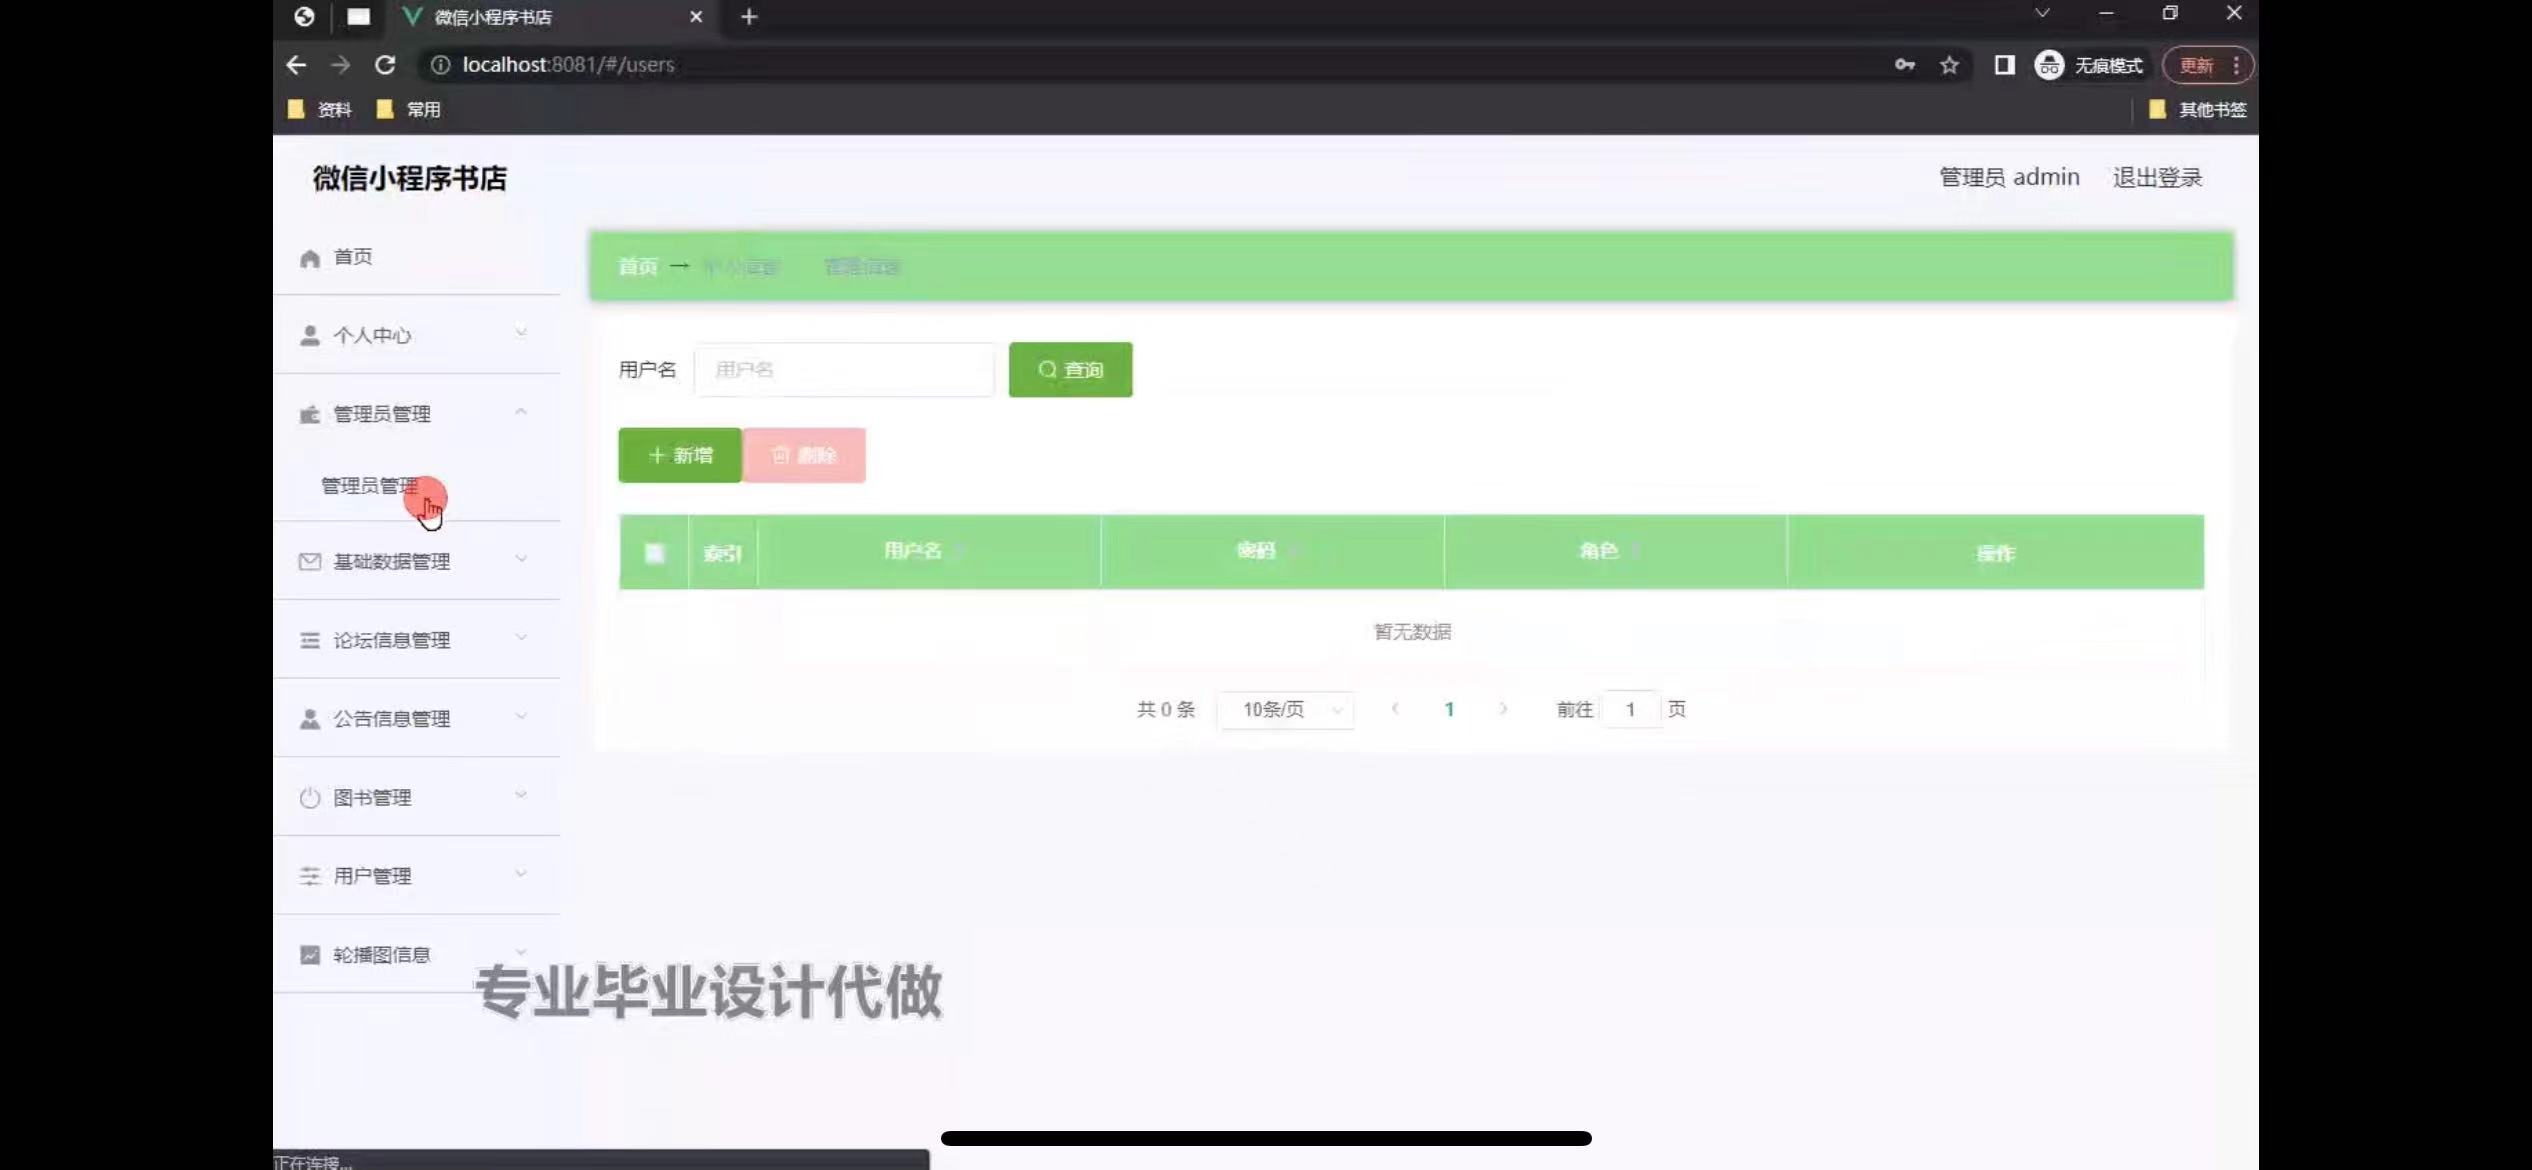
Task: Toggle the browser side panel icon
Action: [x=2004, y=65]
